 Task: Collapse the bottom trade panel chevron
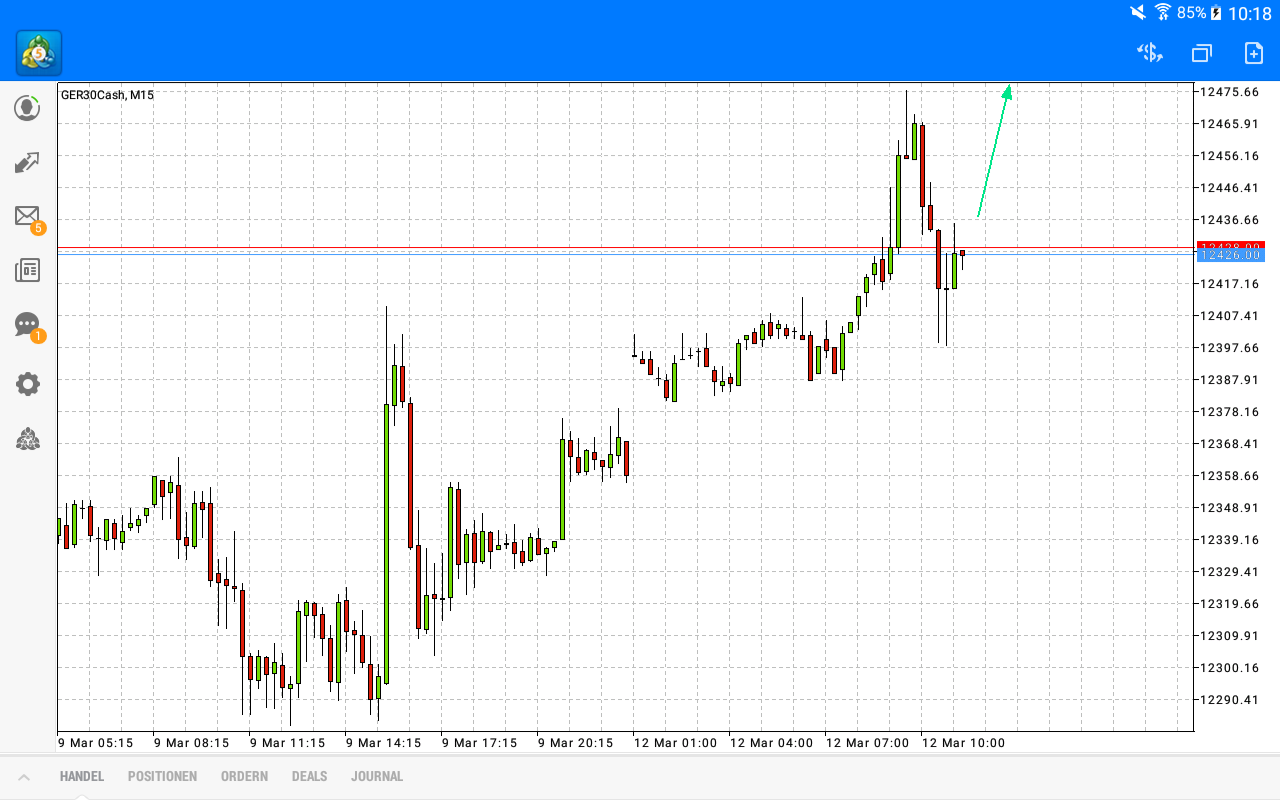[x=24, y=776]
